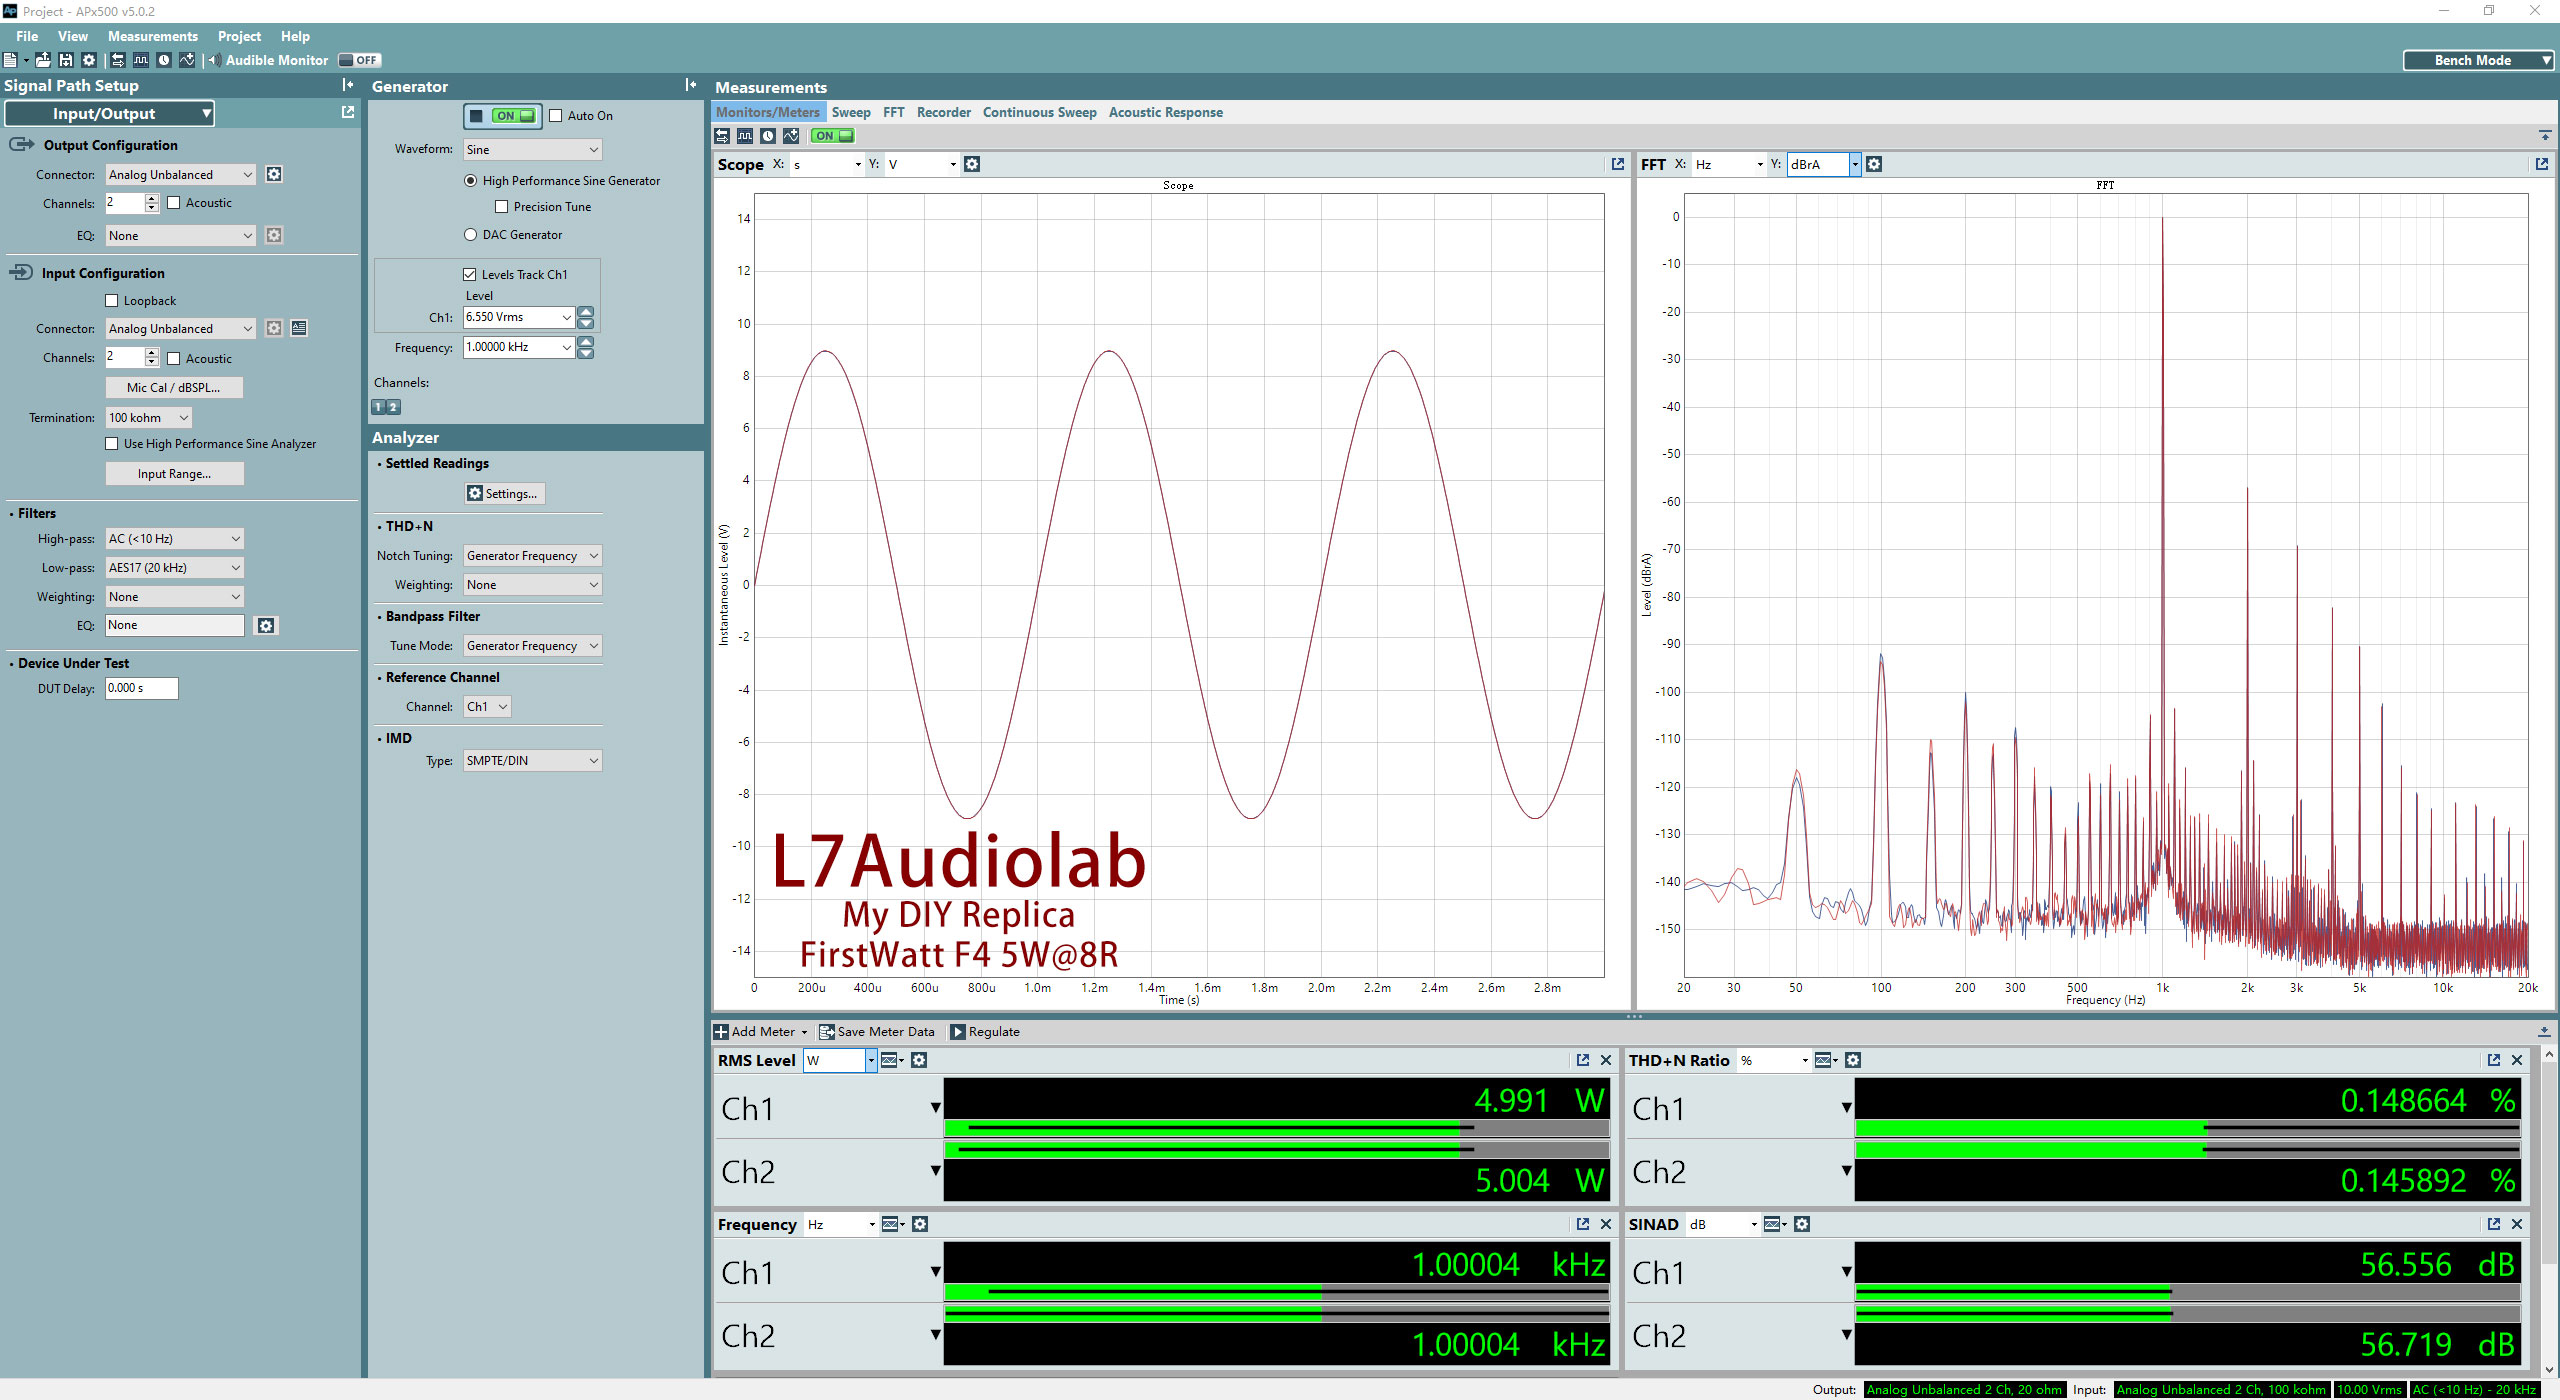Open the IMD Type SMPTE/DIN dropdown
Image resolution: width=2560 pixels, height=1400 pixels.
click(x=533, y=761)
